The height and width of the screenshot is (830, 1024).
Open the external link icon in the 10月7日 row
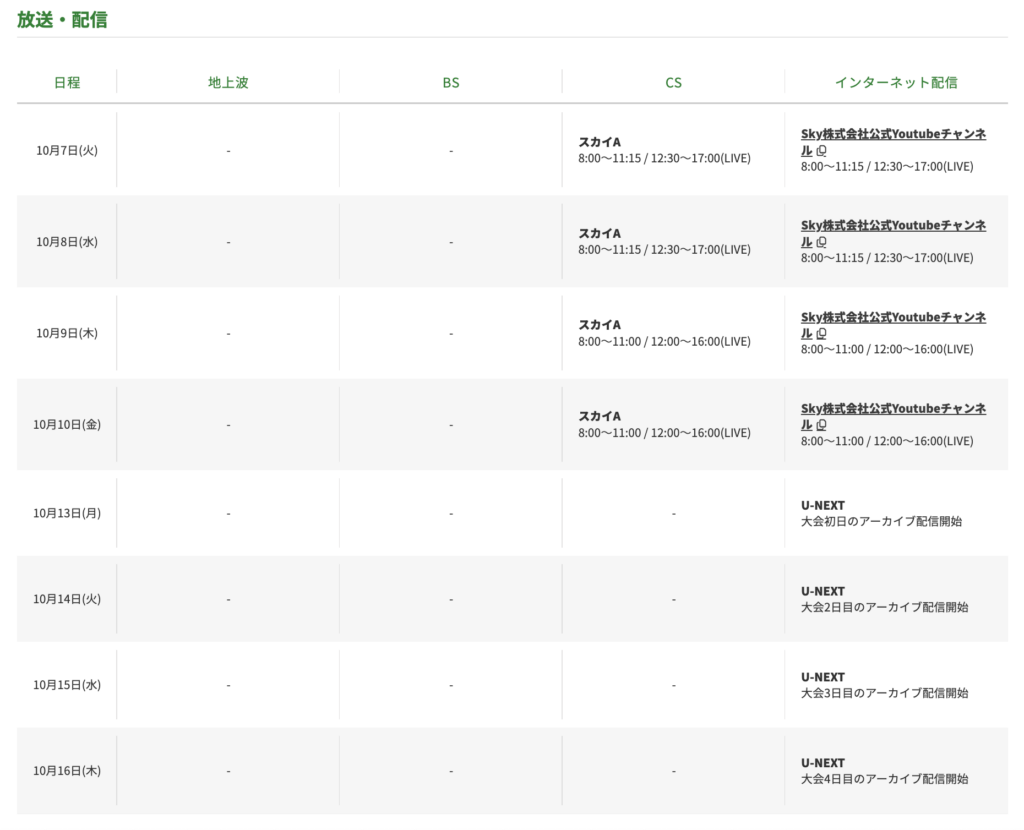tap(822, 150)
